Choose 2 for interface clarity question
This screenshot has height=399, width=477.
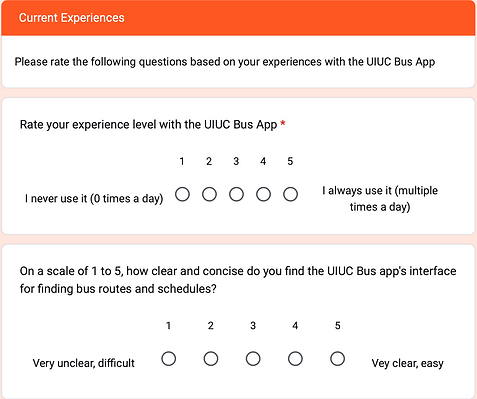(211, 359)
